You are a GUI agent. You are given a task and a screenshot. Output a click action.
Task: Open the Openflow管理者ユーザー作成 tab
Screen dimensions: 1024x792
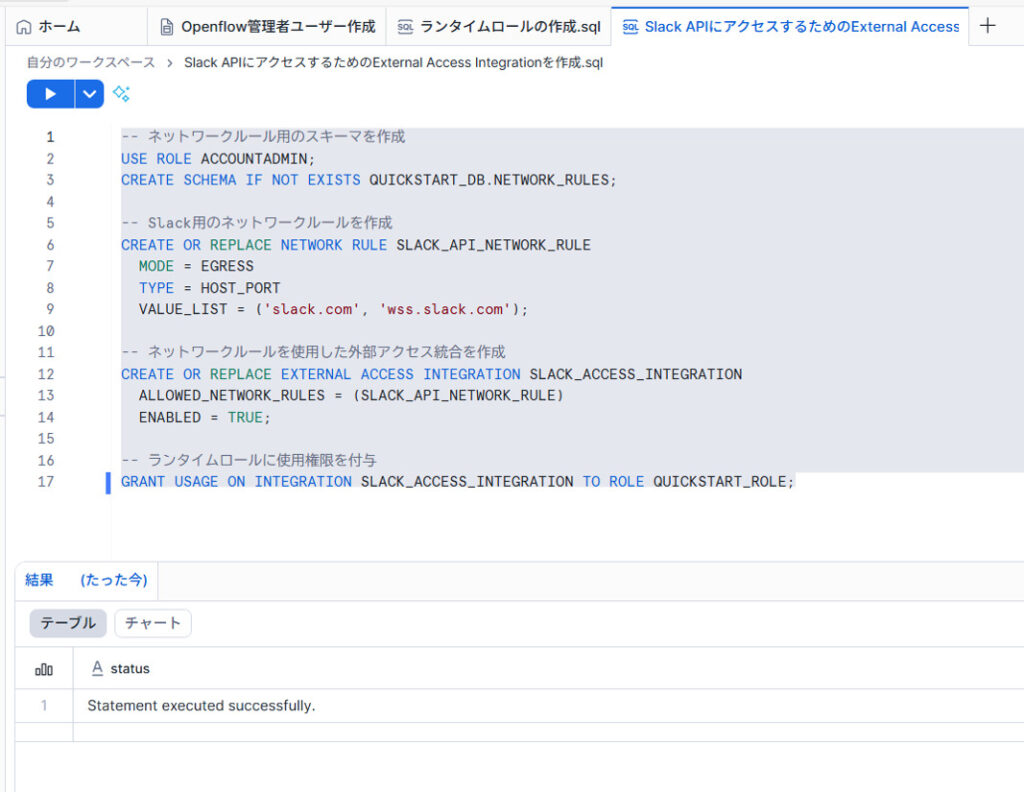[267, 27]
